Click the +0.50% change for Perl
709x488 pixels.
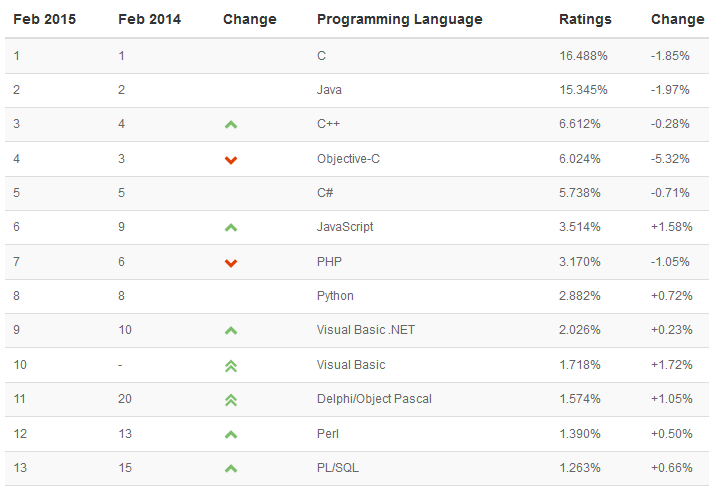coord(671,434)
